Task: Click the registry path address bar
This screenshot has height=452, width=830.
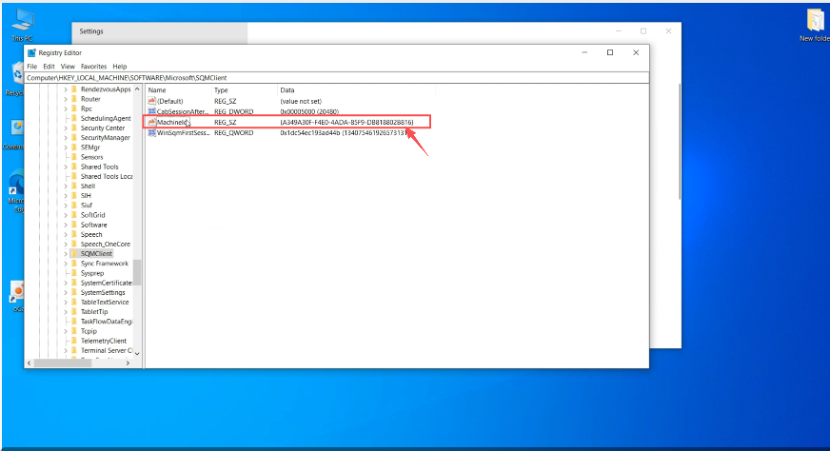Action: pos(337,78)
